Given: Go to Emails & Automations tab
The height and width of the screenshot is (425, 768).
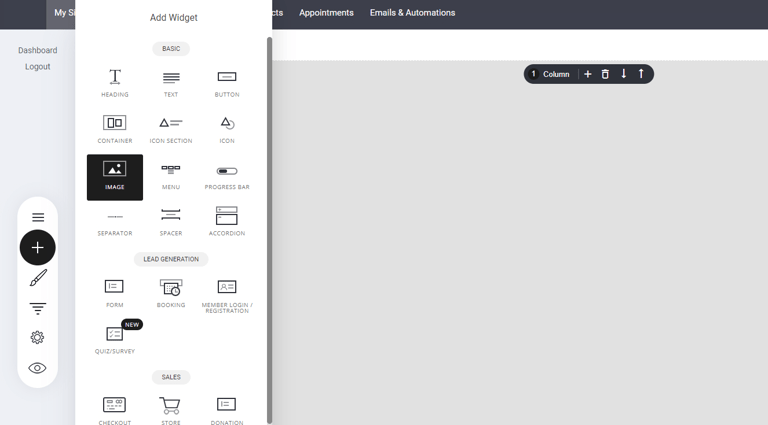Looking at the screenshot, I should (412, 13).
